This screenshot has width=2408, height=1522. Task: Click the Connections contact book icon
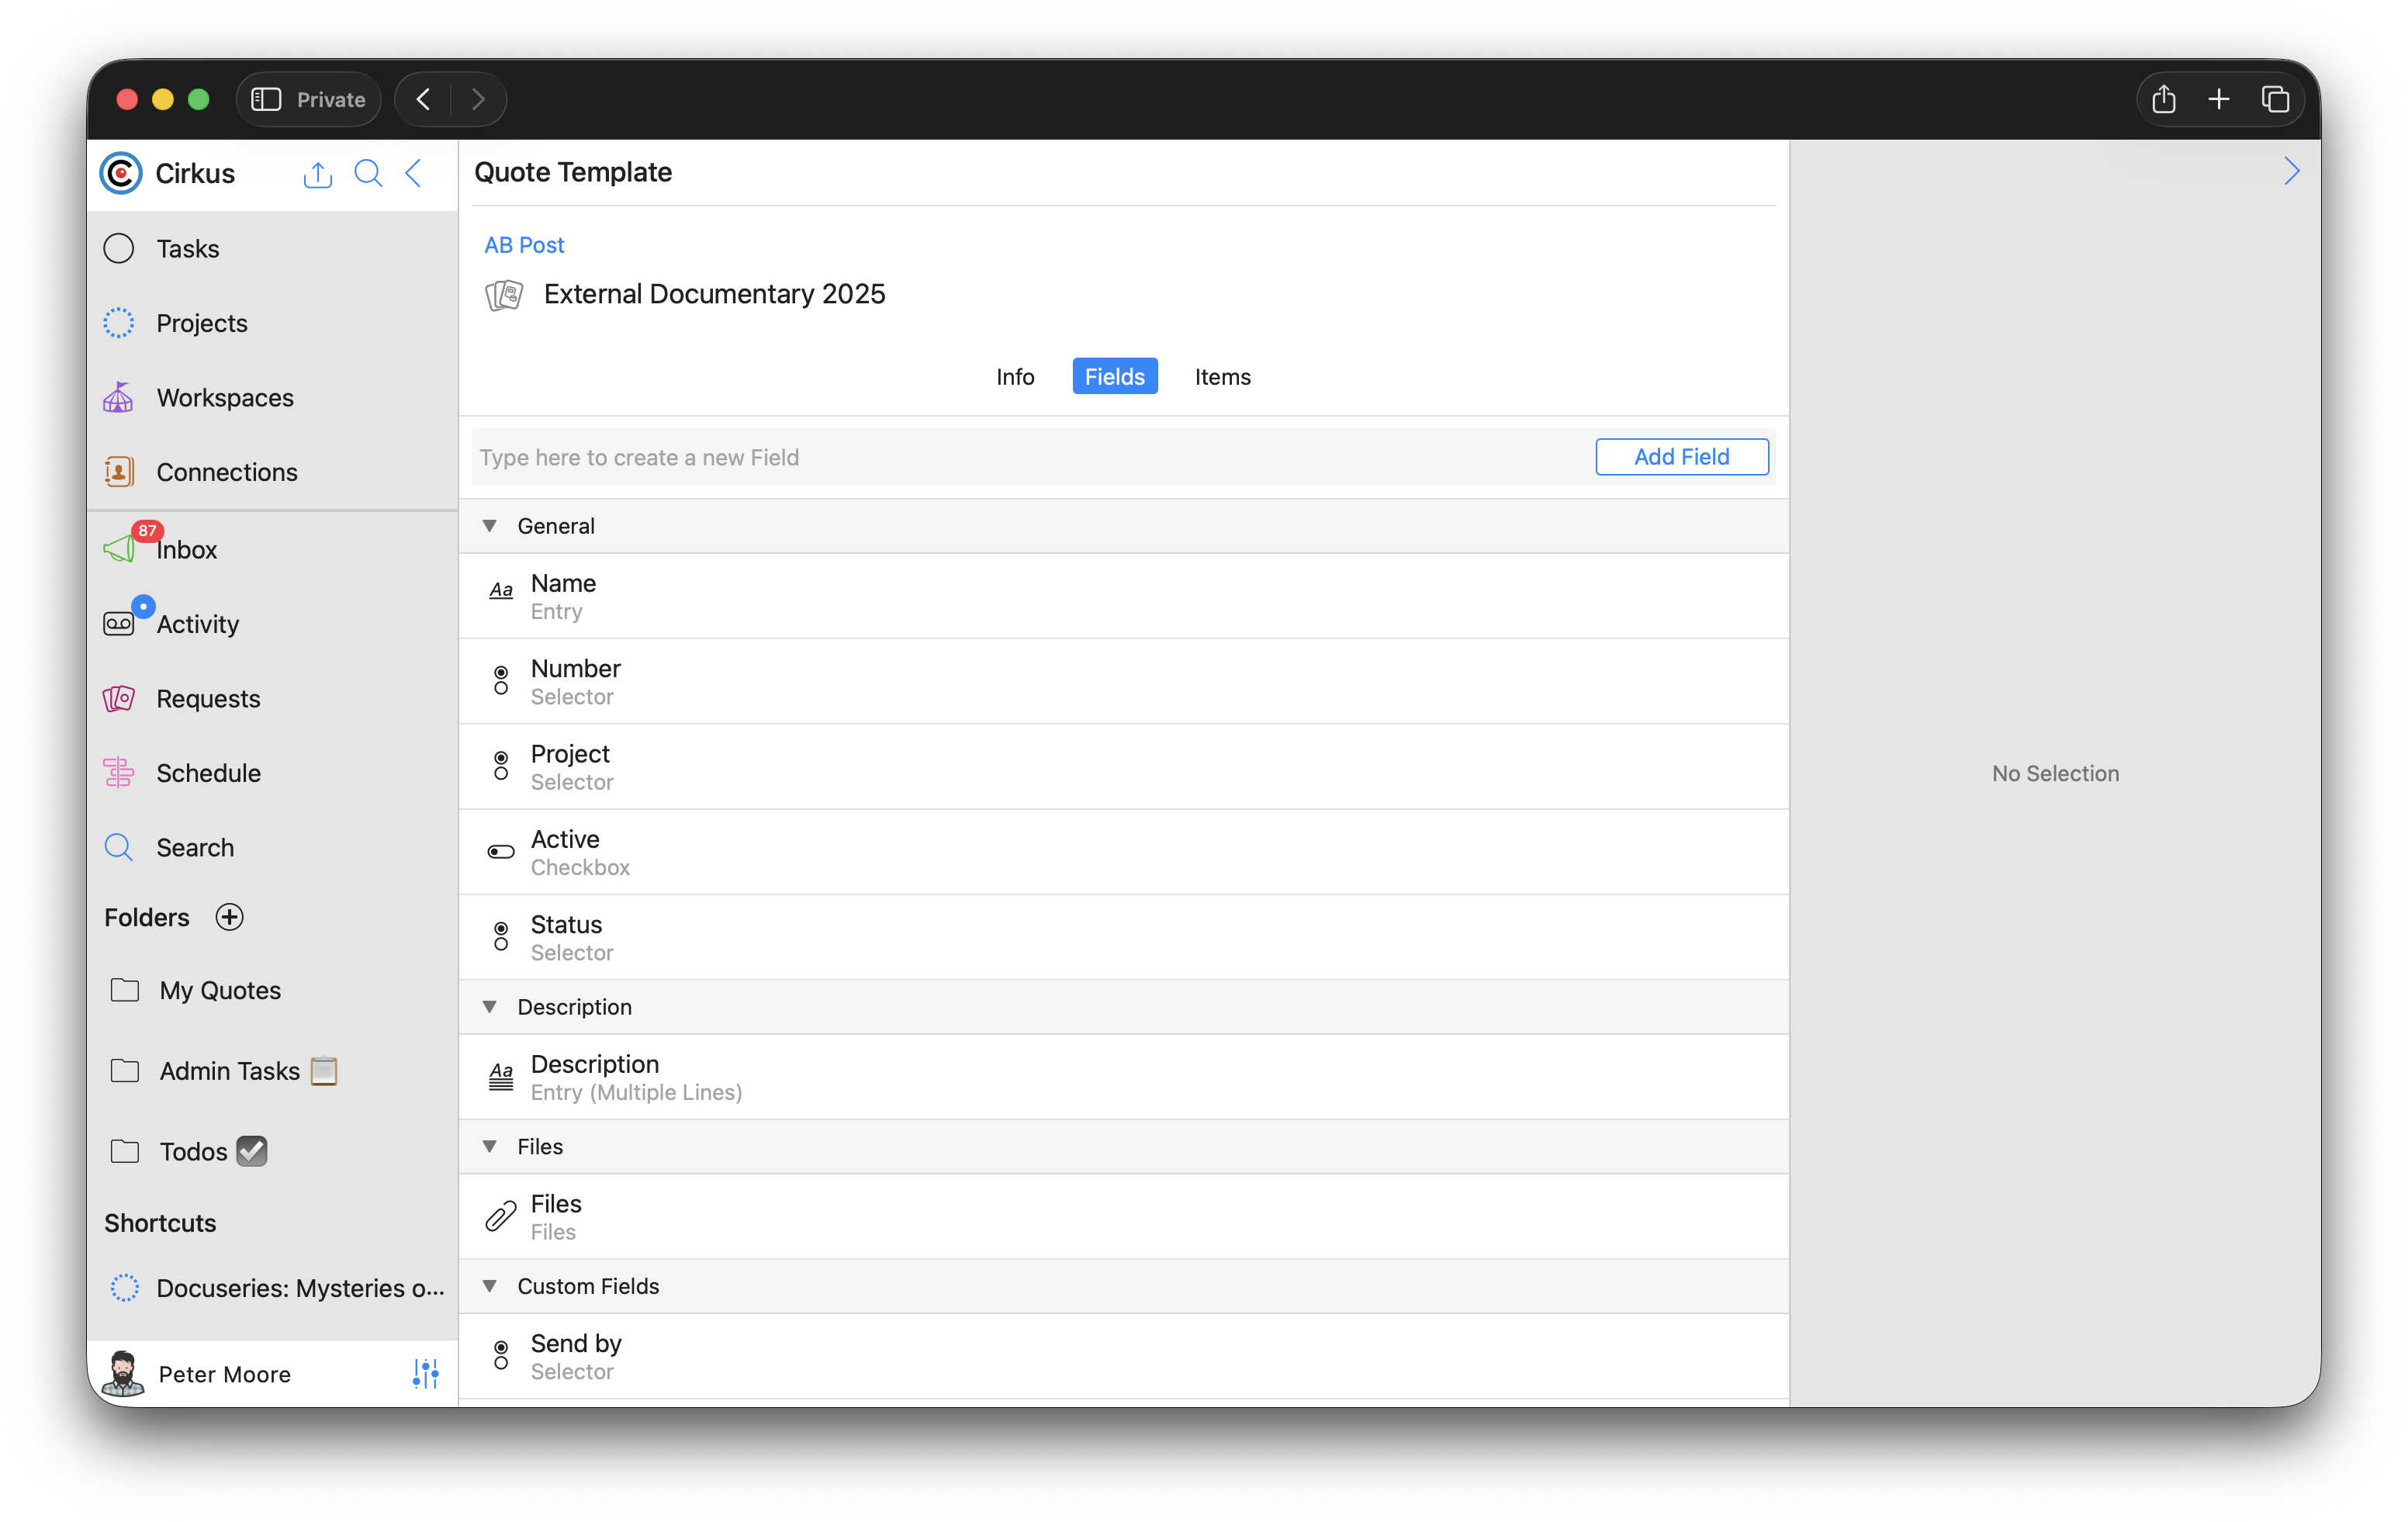[119, 472]
